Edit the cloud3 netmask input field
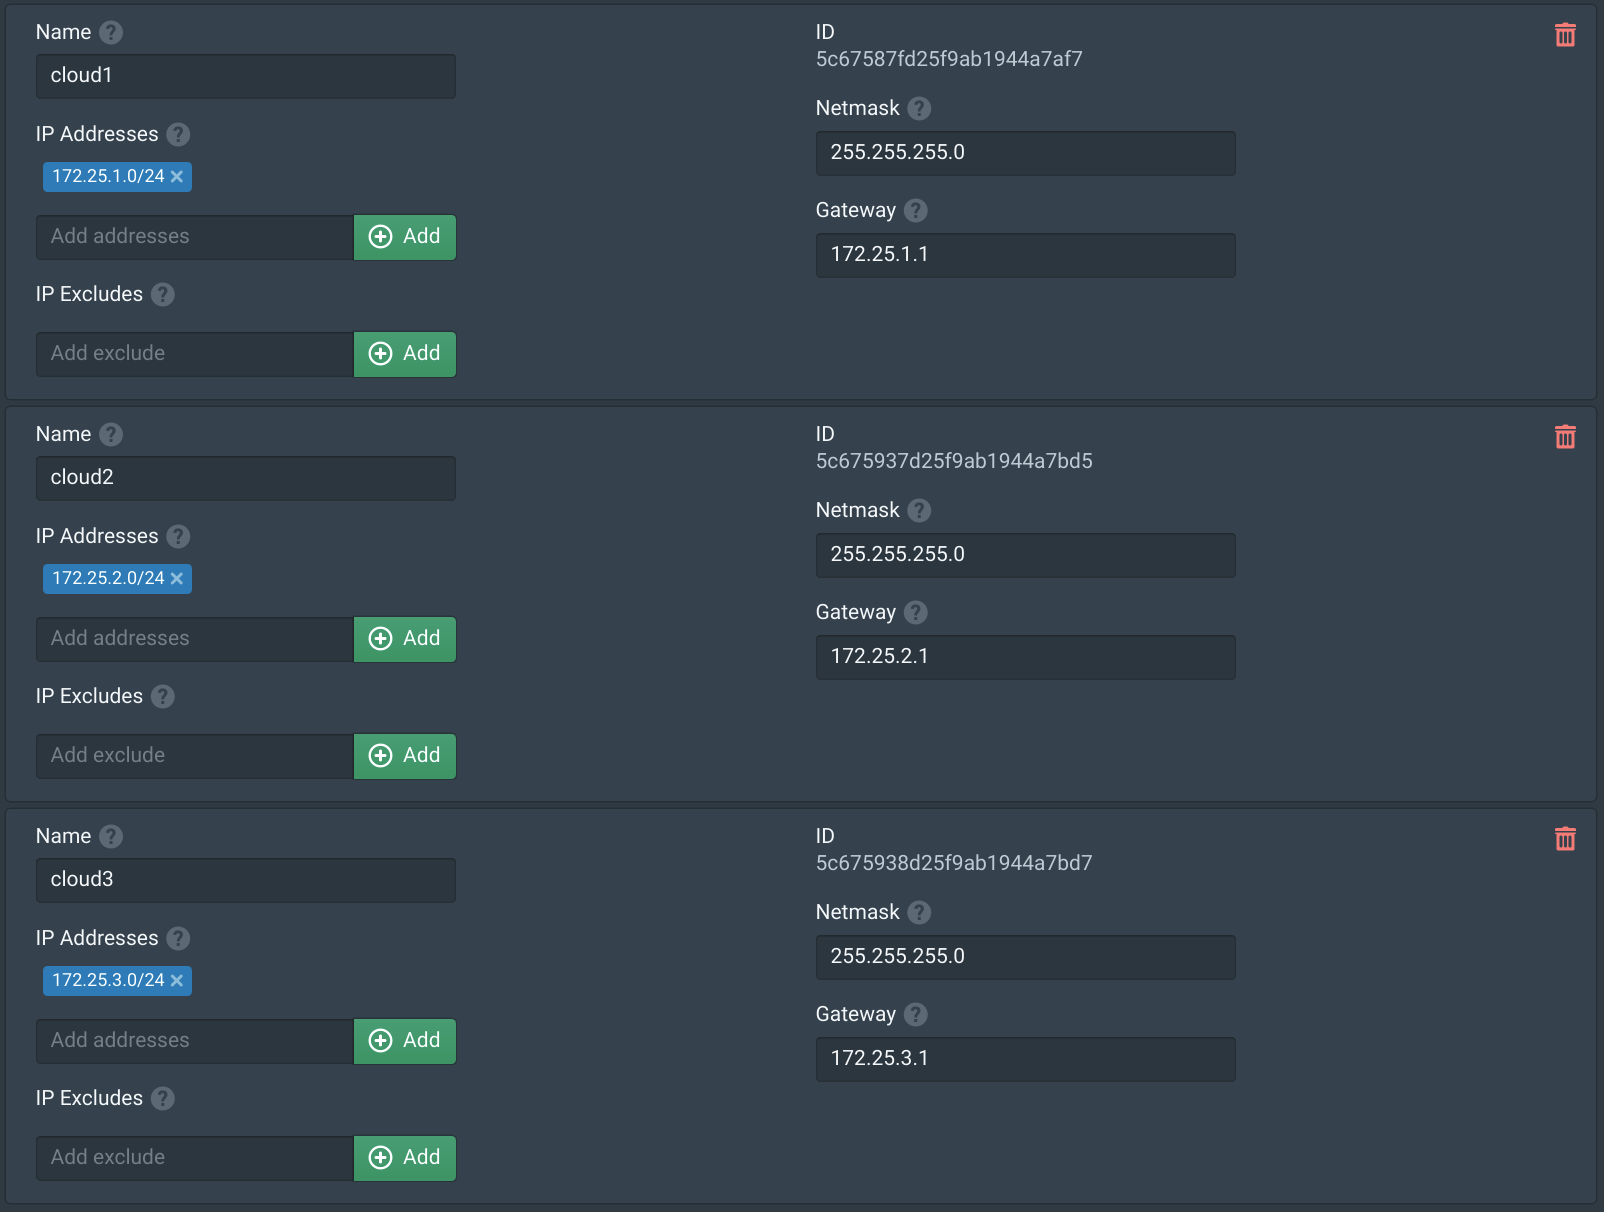Image resolution: width=1604 pixels, height=1212 pixels. point(1026,957)
